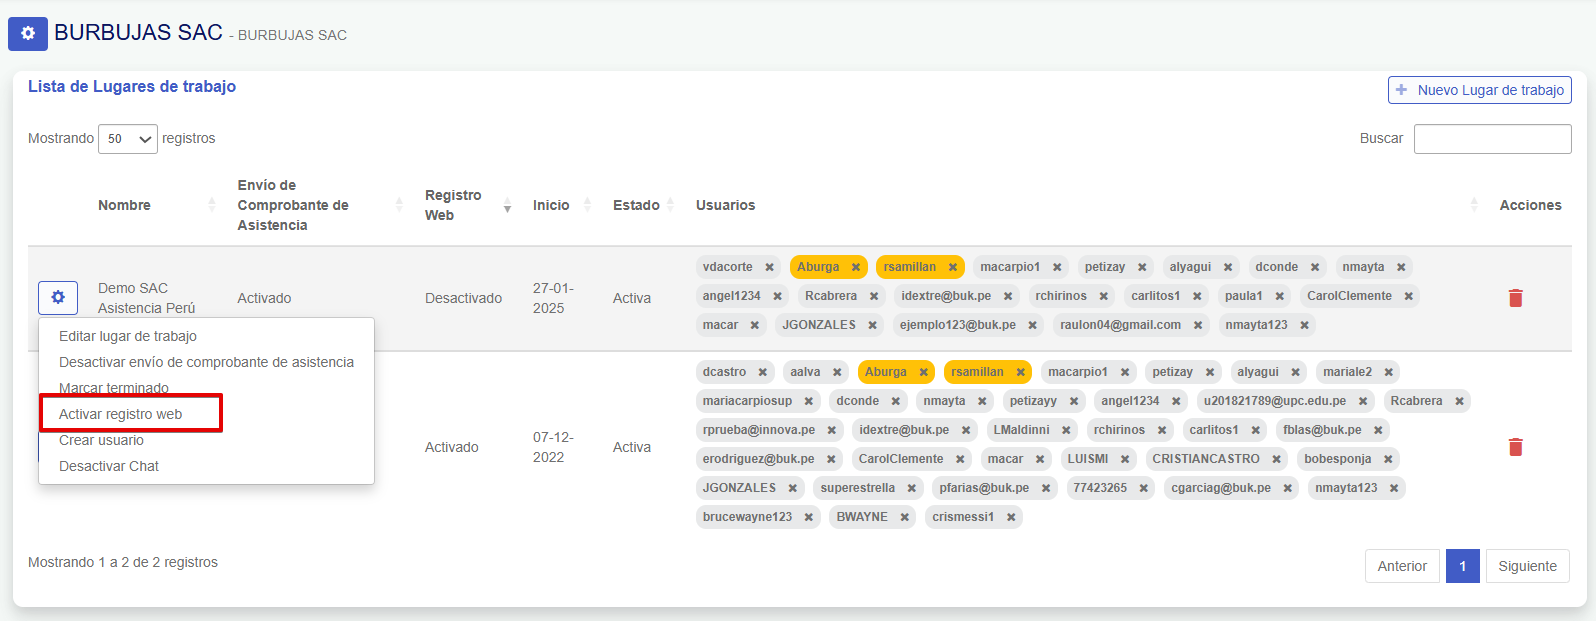Remove user vdacorte via its x icon
This screenshot has width=1596, height=621.
click(769, 267)
